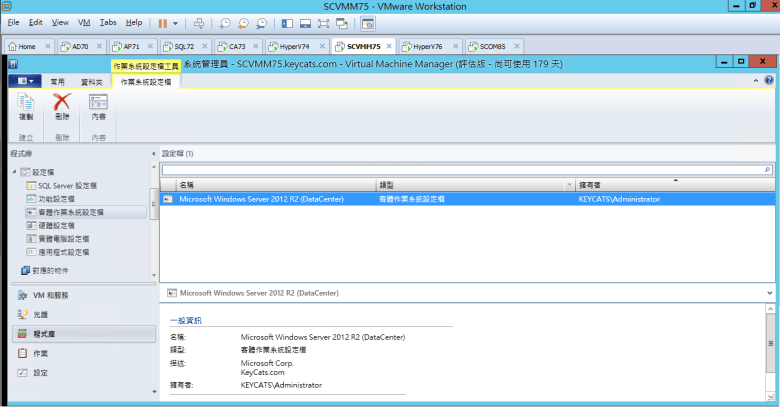Open 內容 (Properties) from the ribbon

[x=98, y=105]
